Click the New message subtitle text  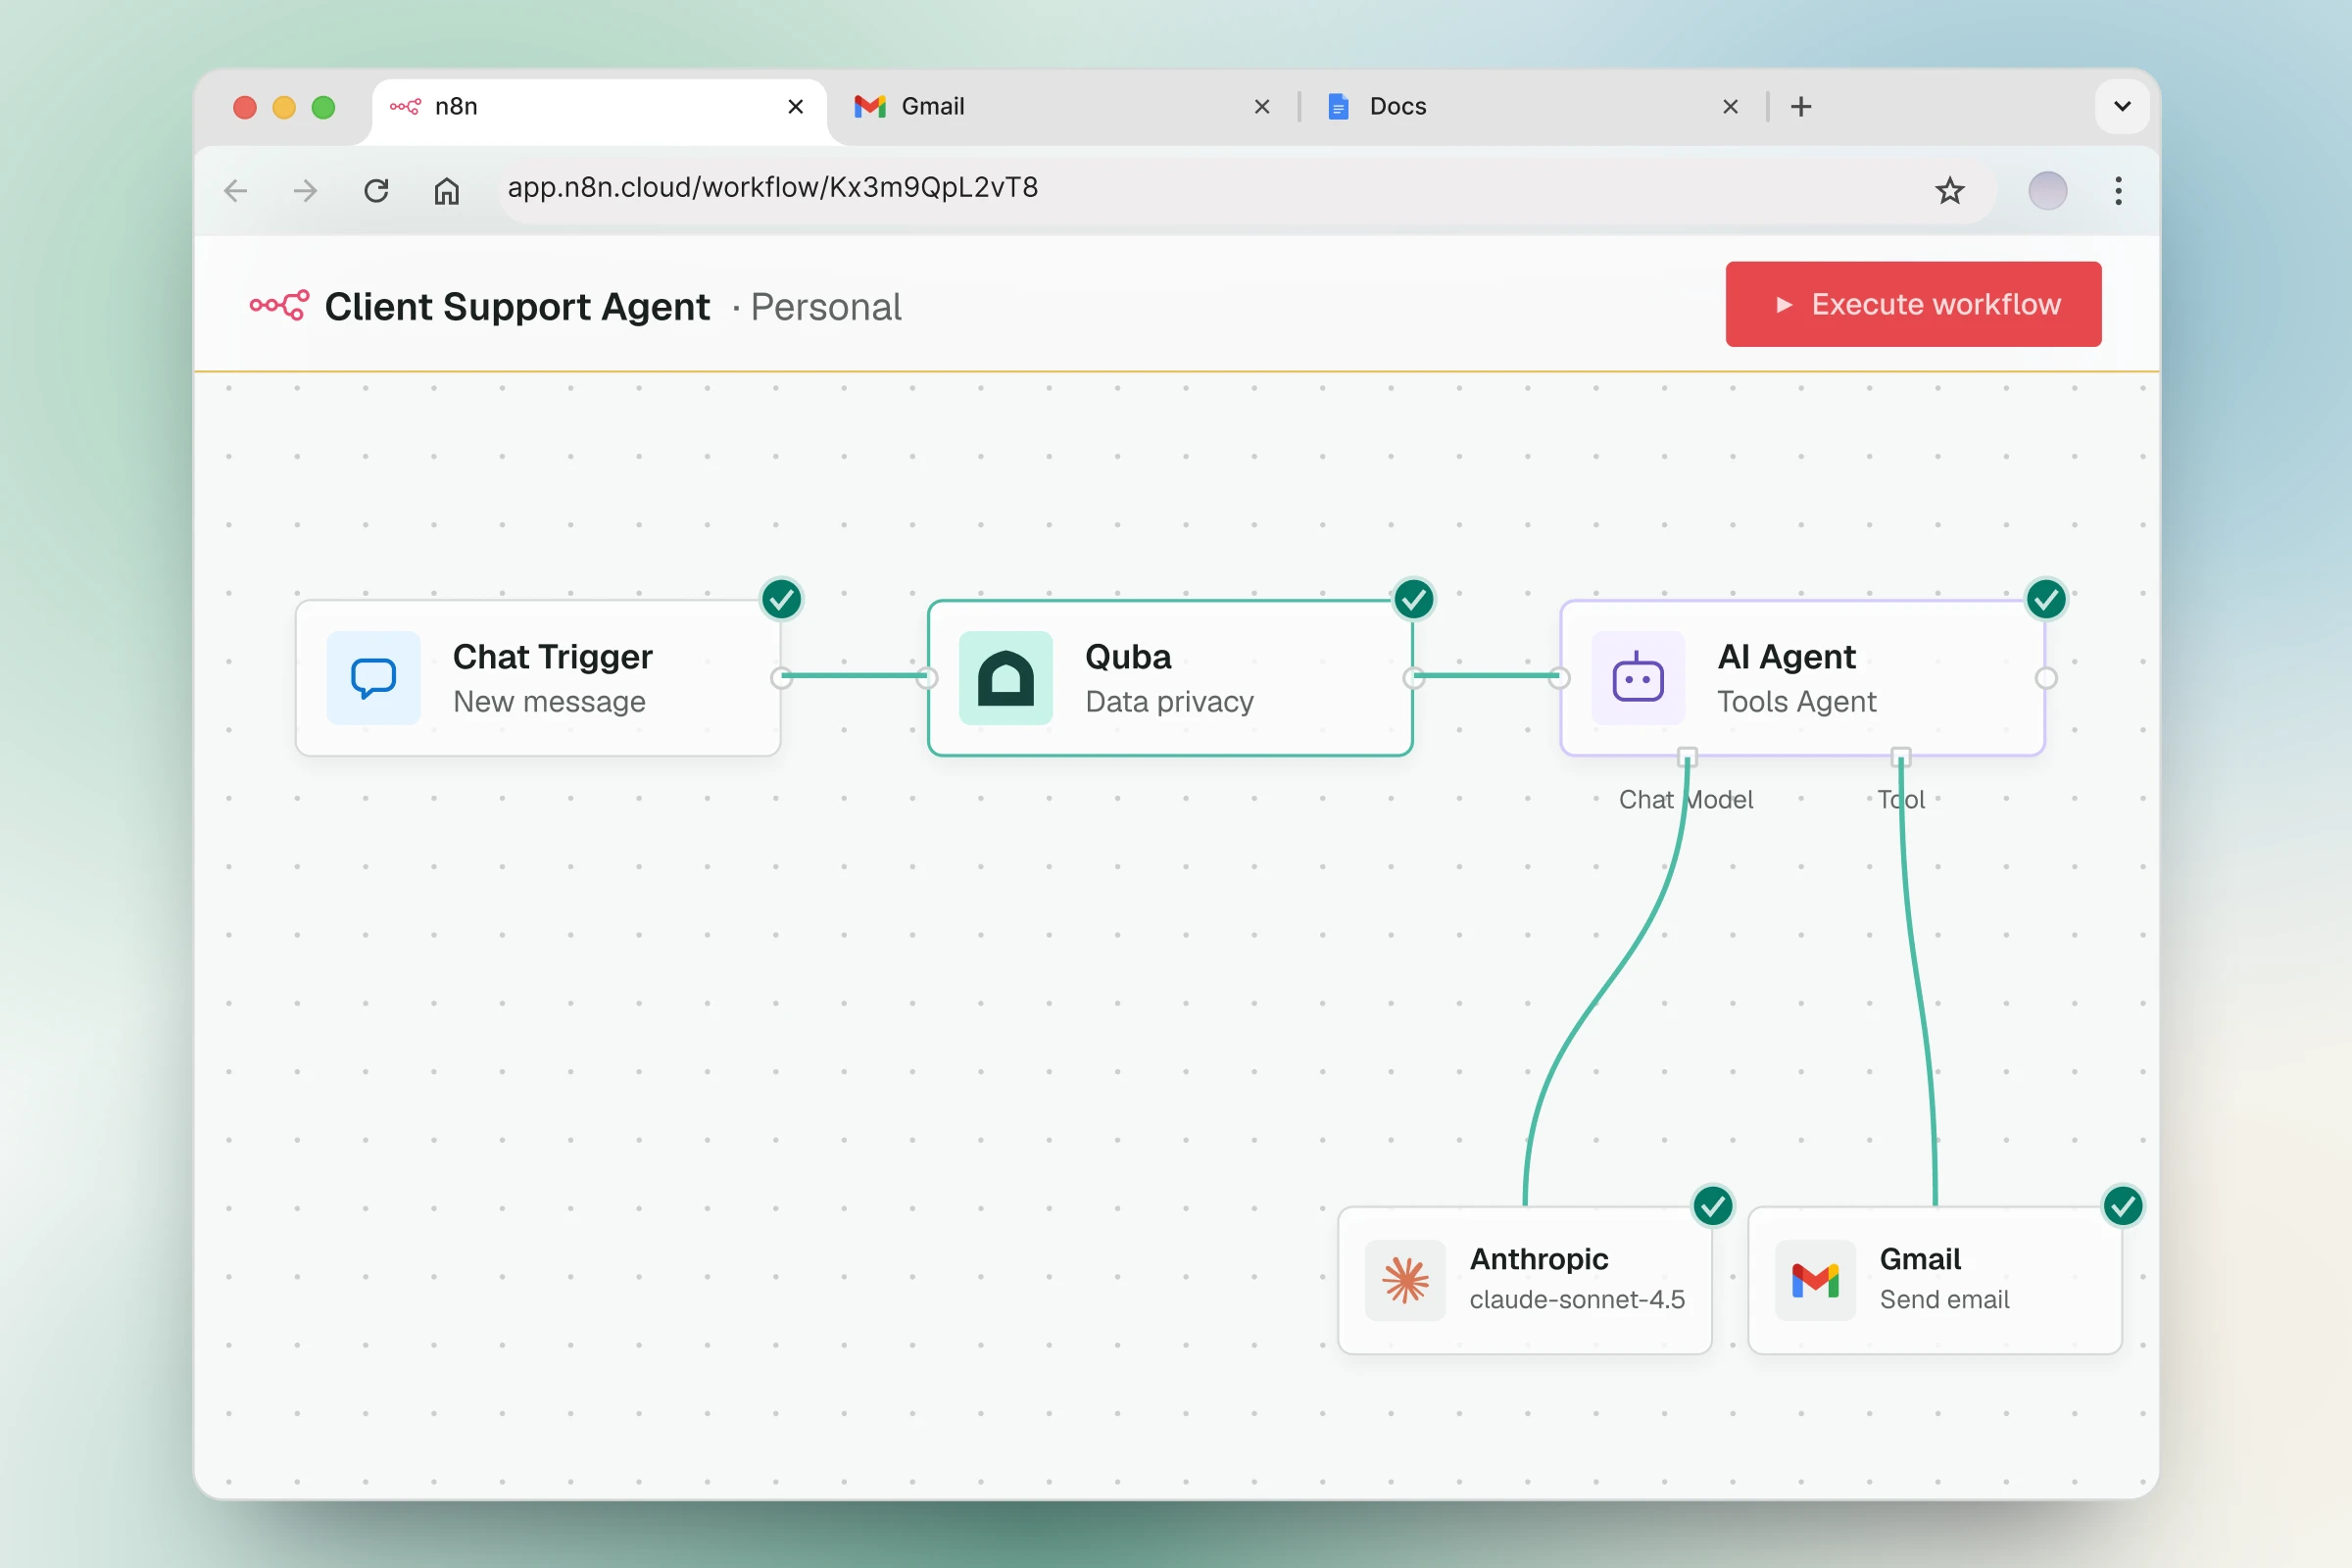click(549, 702)
